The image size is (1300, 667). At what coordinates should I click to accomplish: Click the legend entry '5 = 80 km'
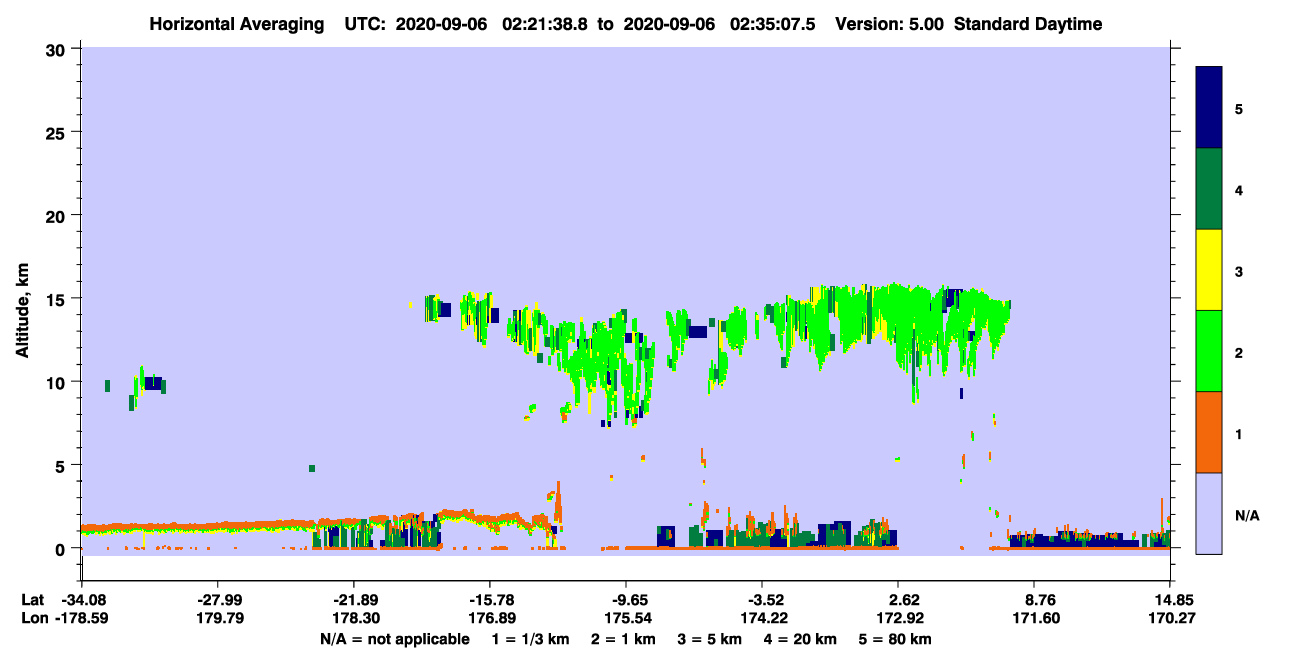coord(896,639)
